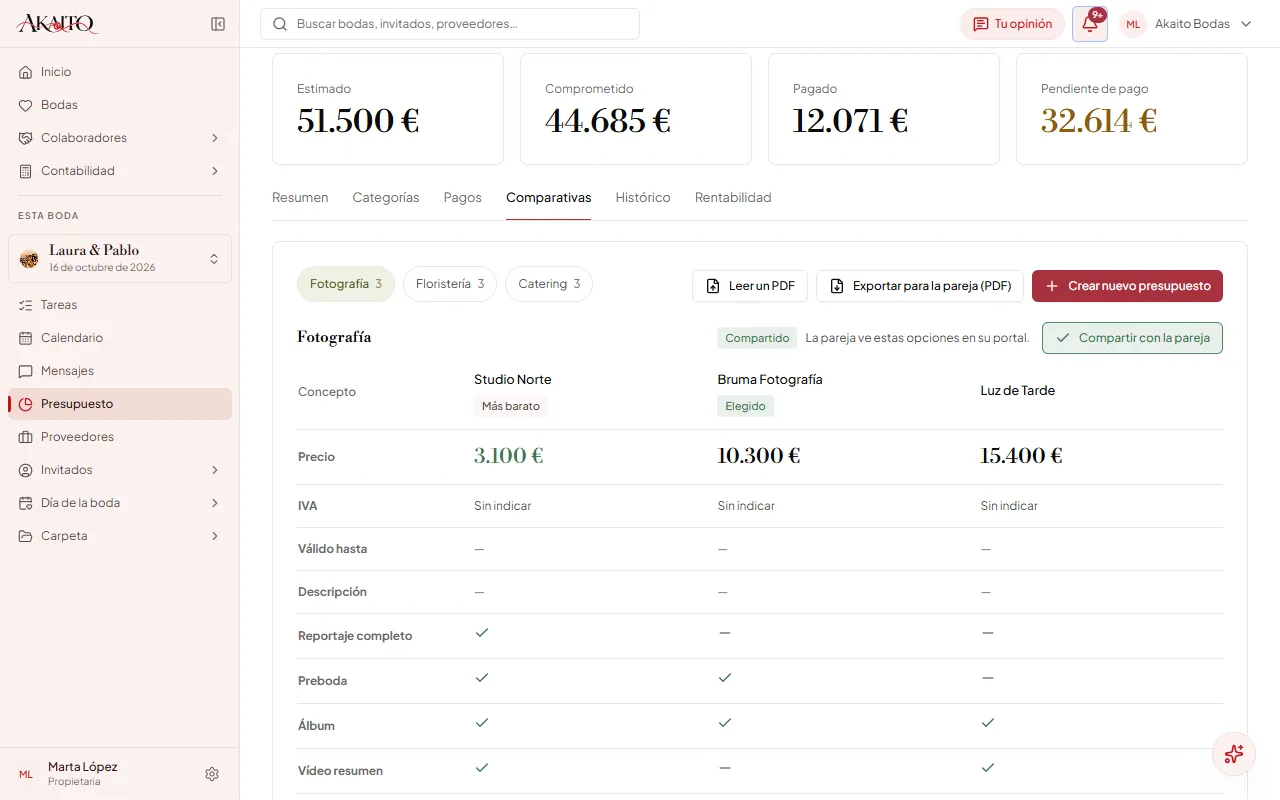Open notifications bell icon
Viewport: 1280px width, 800px height.
point(1090,24)
